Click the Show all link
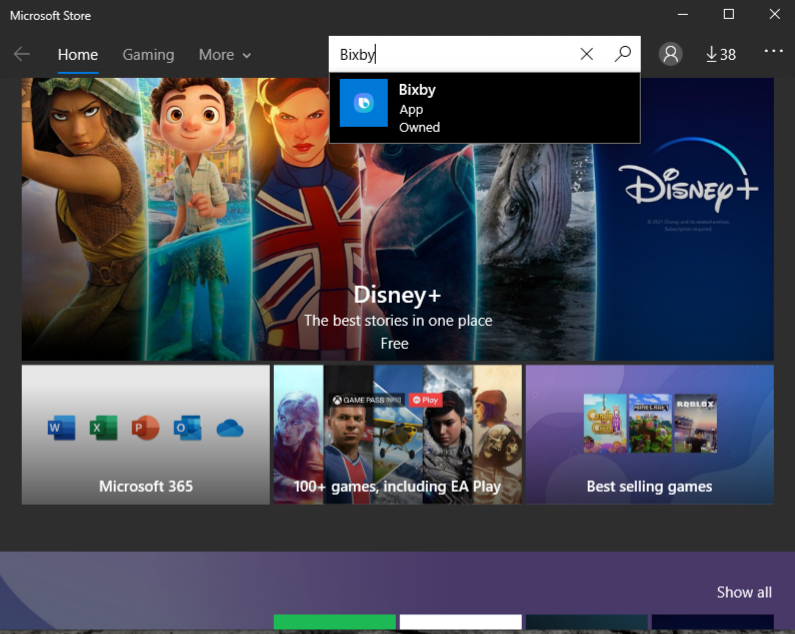Viewport: 795px width, 634px height. pyautogui.click(x=744, y=592)
